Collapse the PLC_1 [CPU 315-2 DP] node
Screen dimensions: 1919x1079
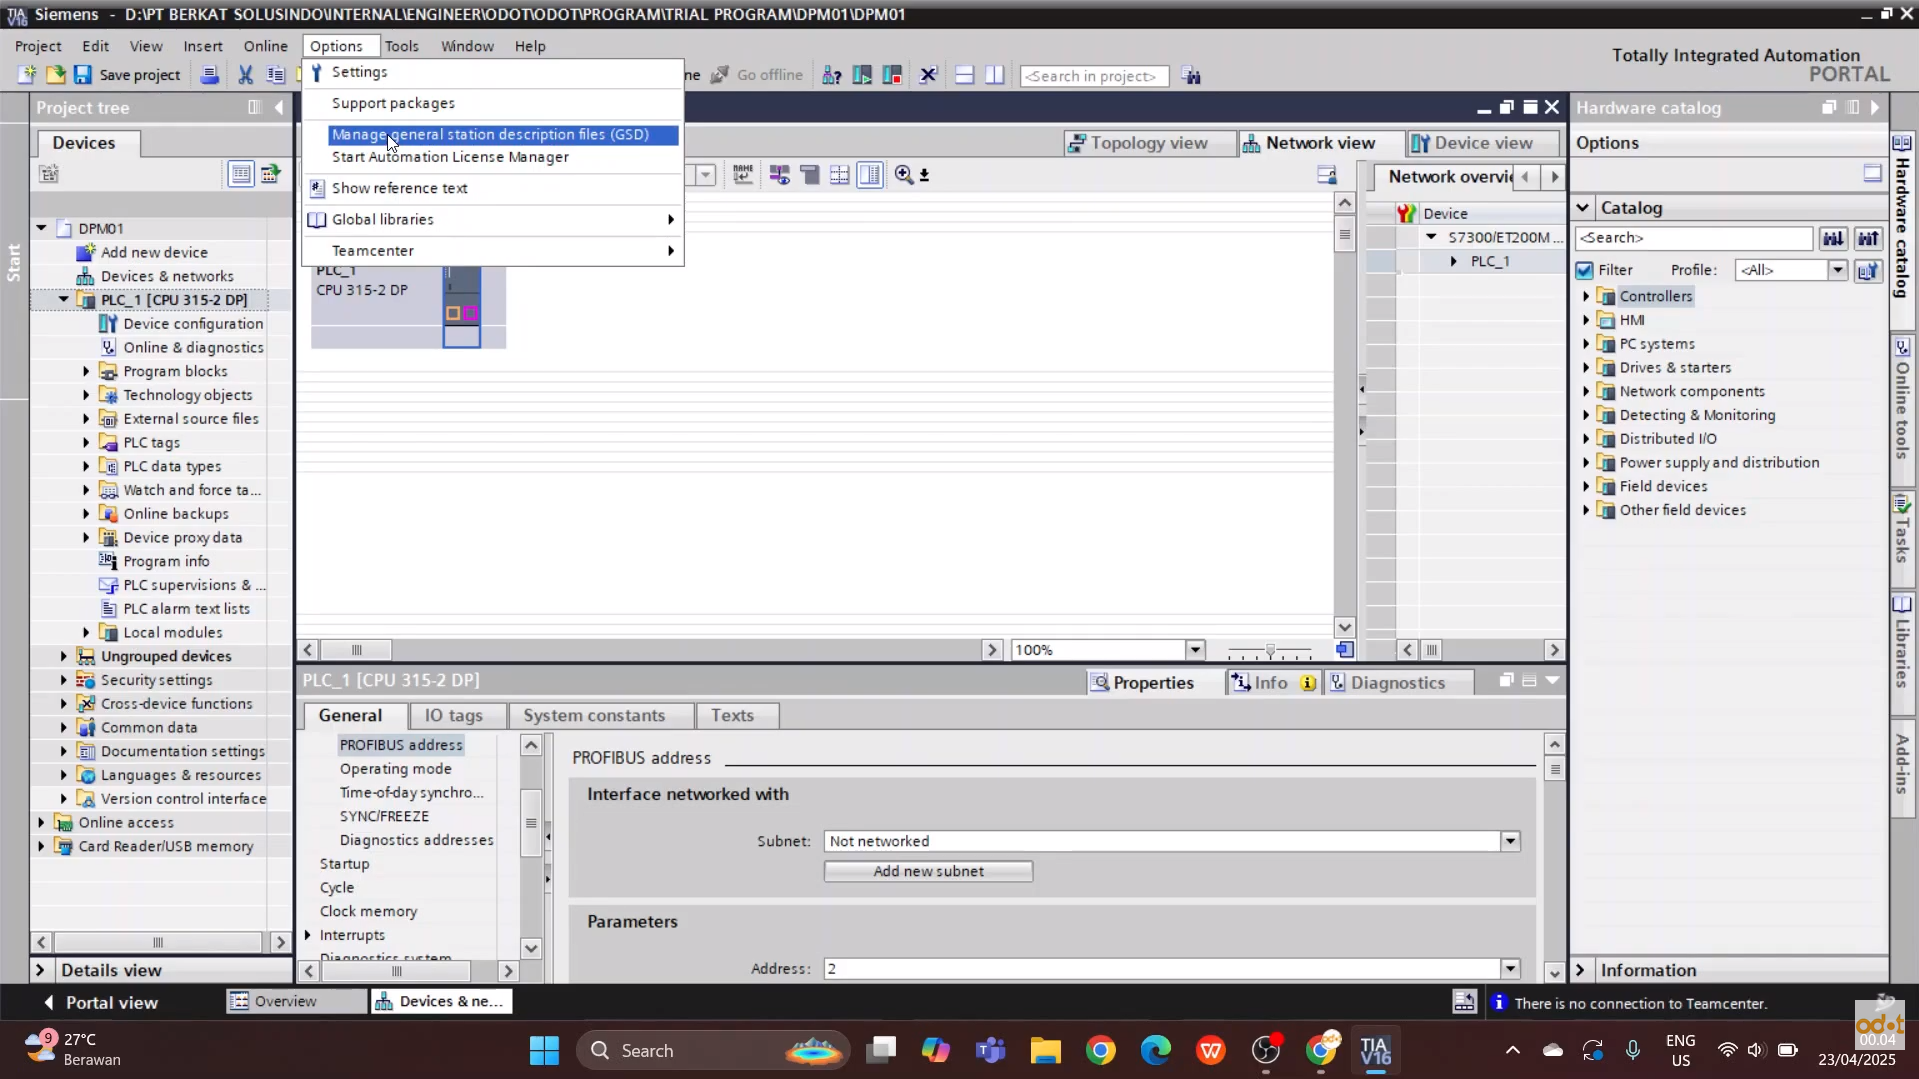(63, 300)
